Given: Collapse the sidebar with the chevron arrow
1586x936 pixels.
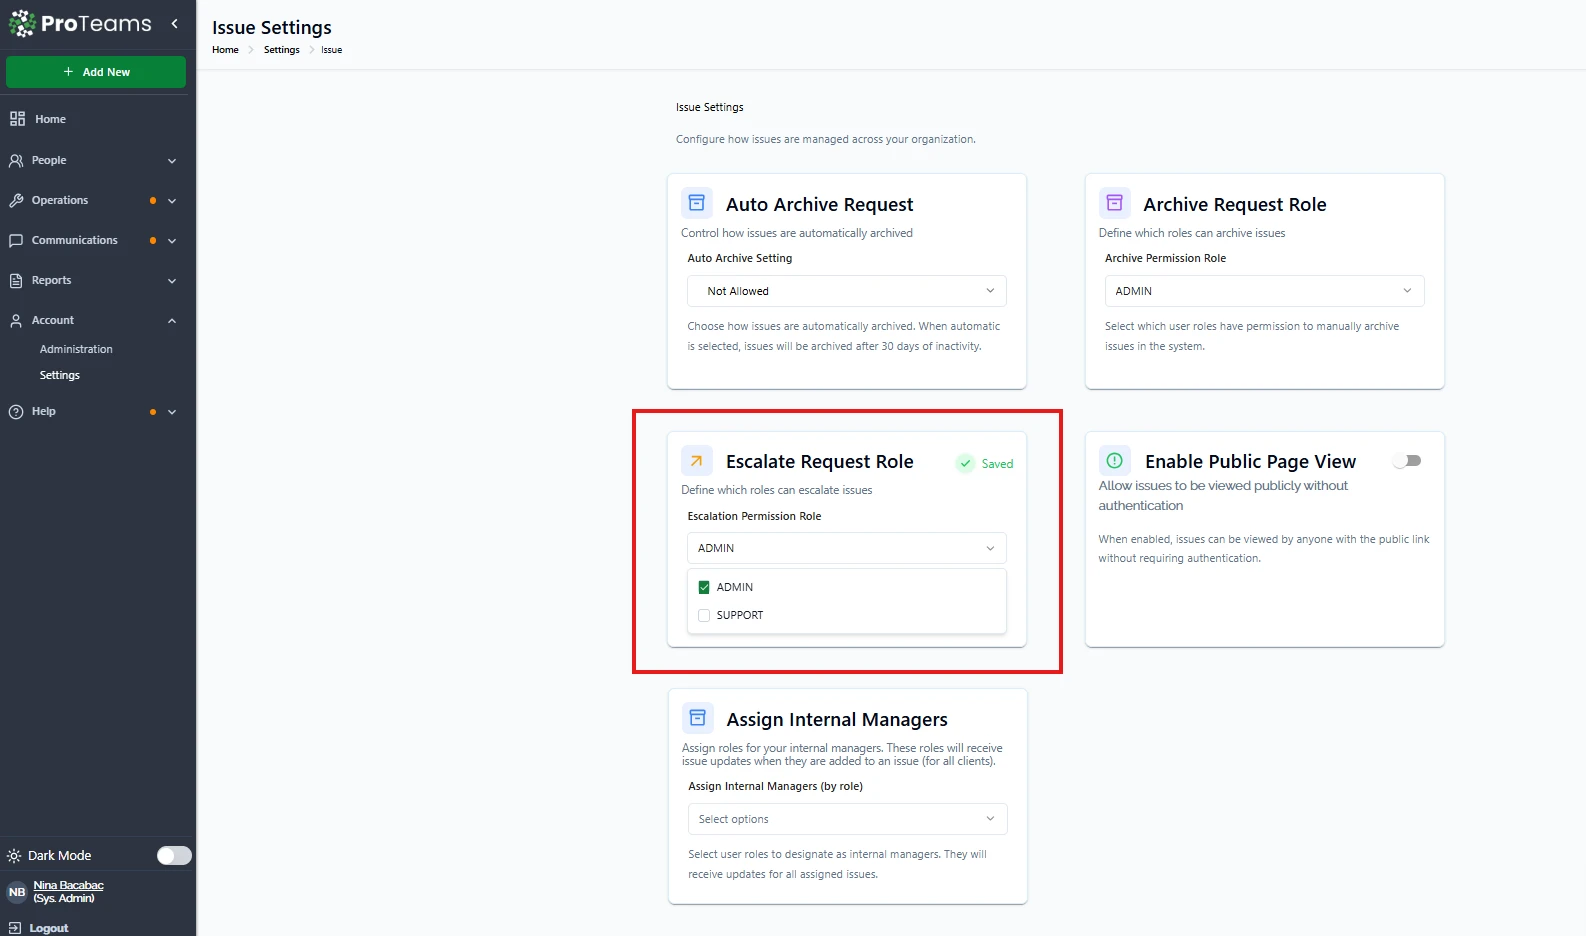Looking at the screenshot, I should (x=175, y=23).
